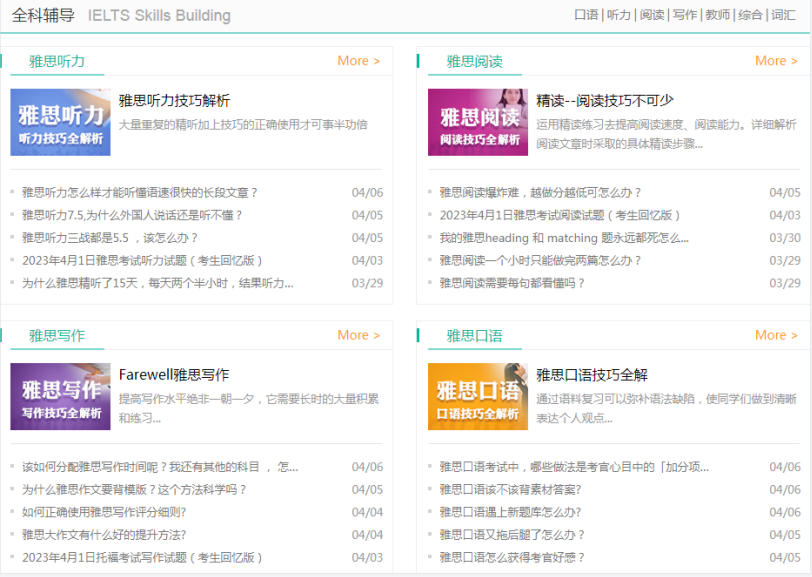Click the 运用精读练习 reading description text
The width and height of the screenshot is (812, 577).
[x=666, y=134]
